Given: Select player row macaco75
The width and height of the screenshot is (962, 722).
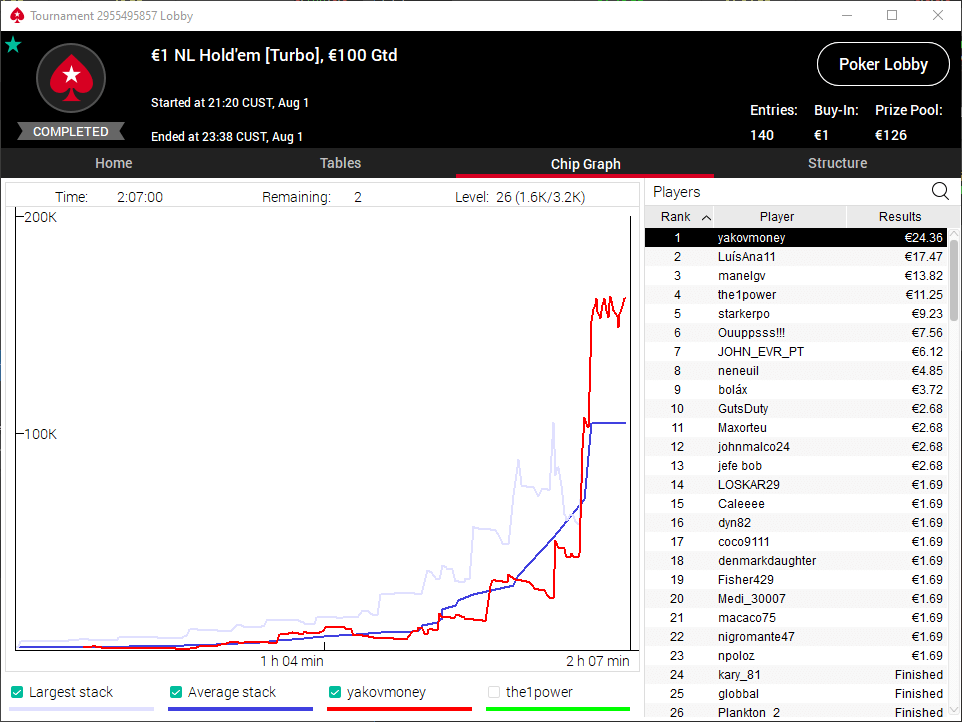Looking at the screenshot, I should (796, 618).
